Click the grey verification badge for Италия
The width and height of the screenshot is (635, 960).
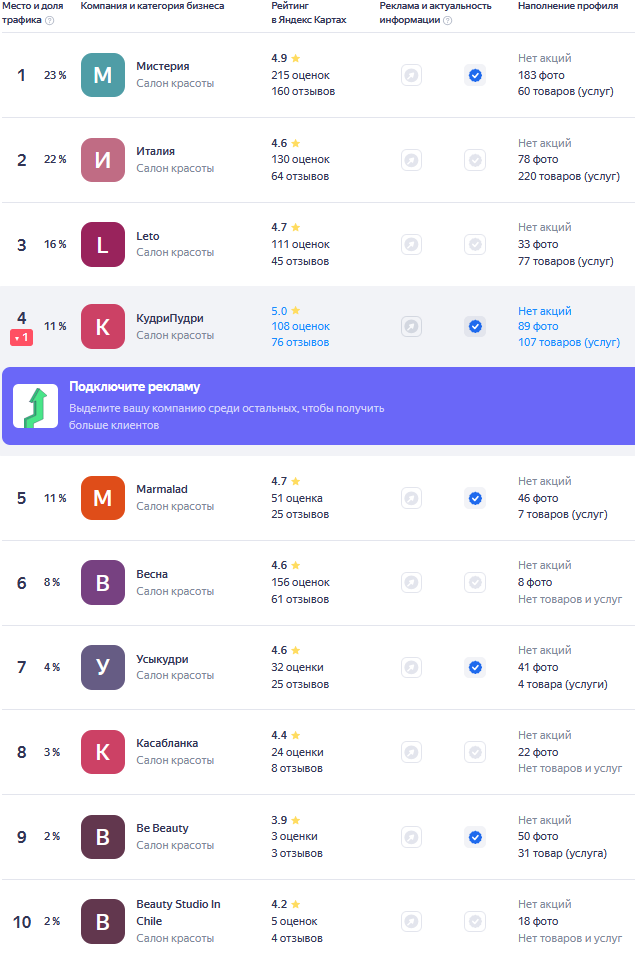click(475, 160)
